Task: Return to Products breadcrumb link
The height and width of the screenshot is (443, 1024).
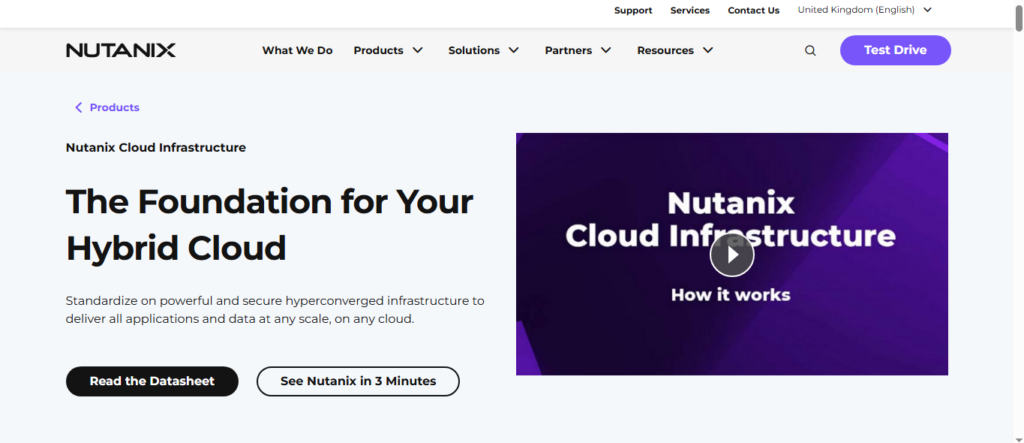Action: 114,107
